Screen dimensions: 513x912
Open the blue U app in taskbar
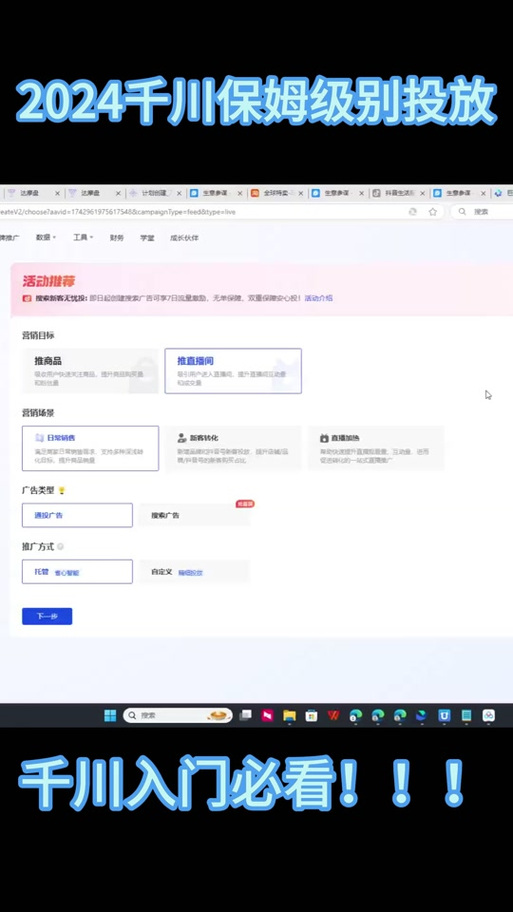tap(444, 715)
